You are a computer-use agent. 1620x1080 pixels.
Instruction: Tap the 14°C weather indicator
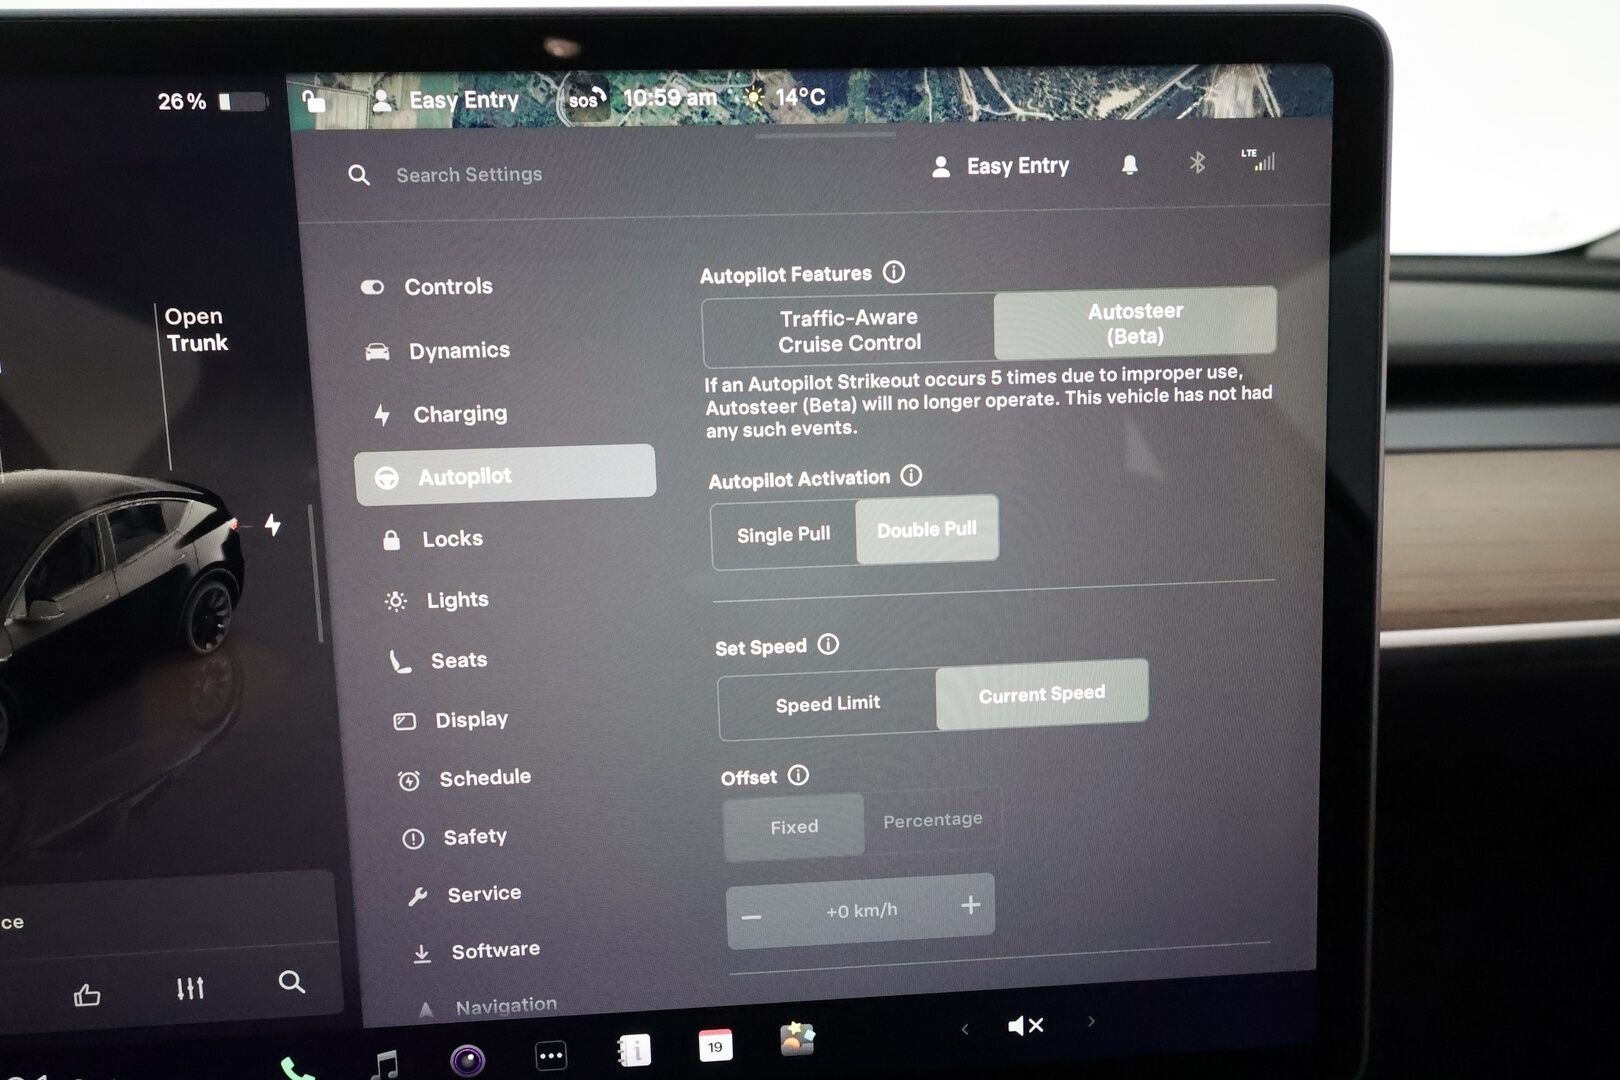click(785, 97)
